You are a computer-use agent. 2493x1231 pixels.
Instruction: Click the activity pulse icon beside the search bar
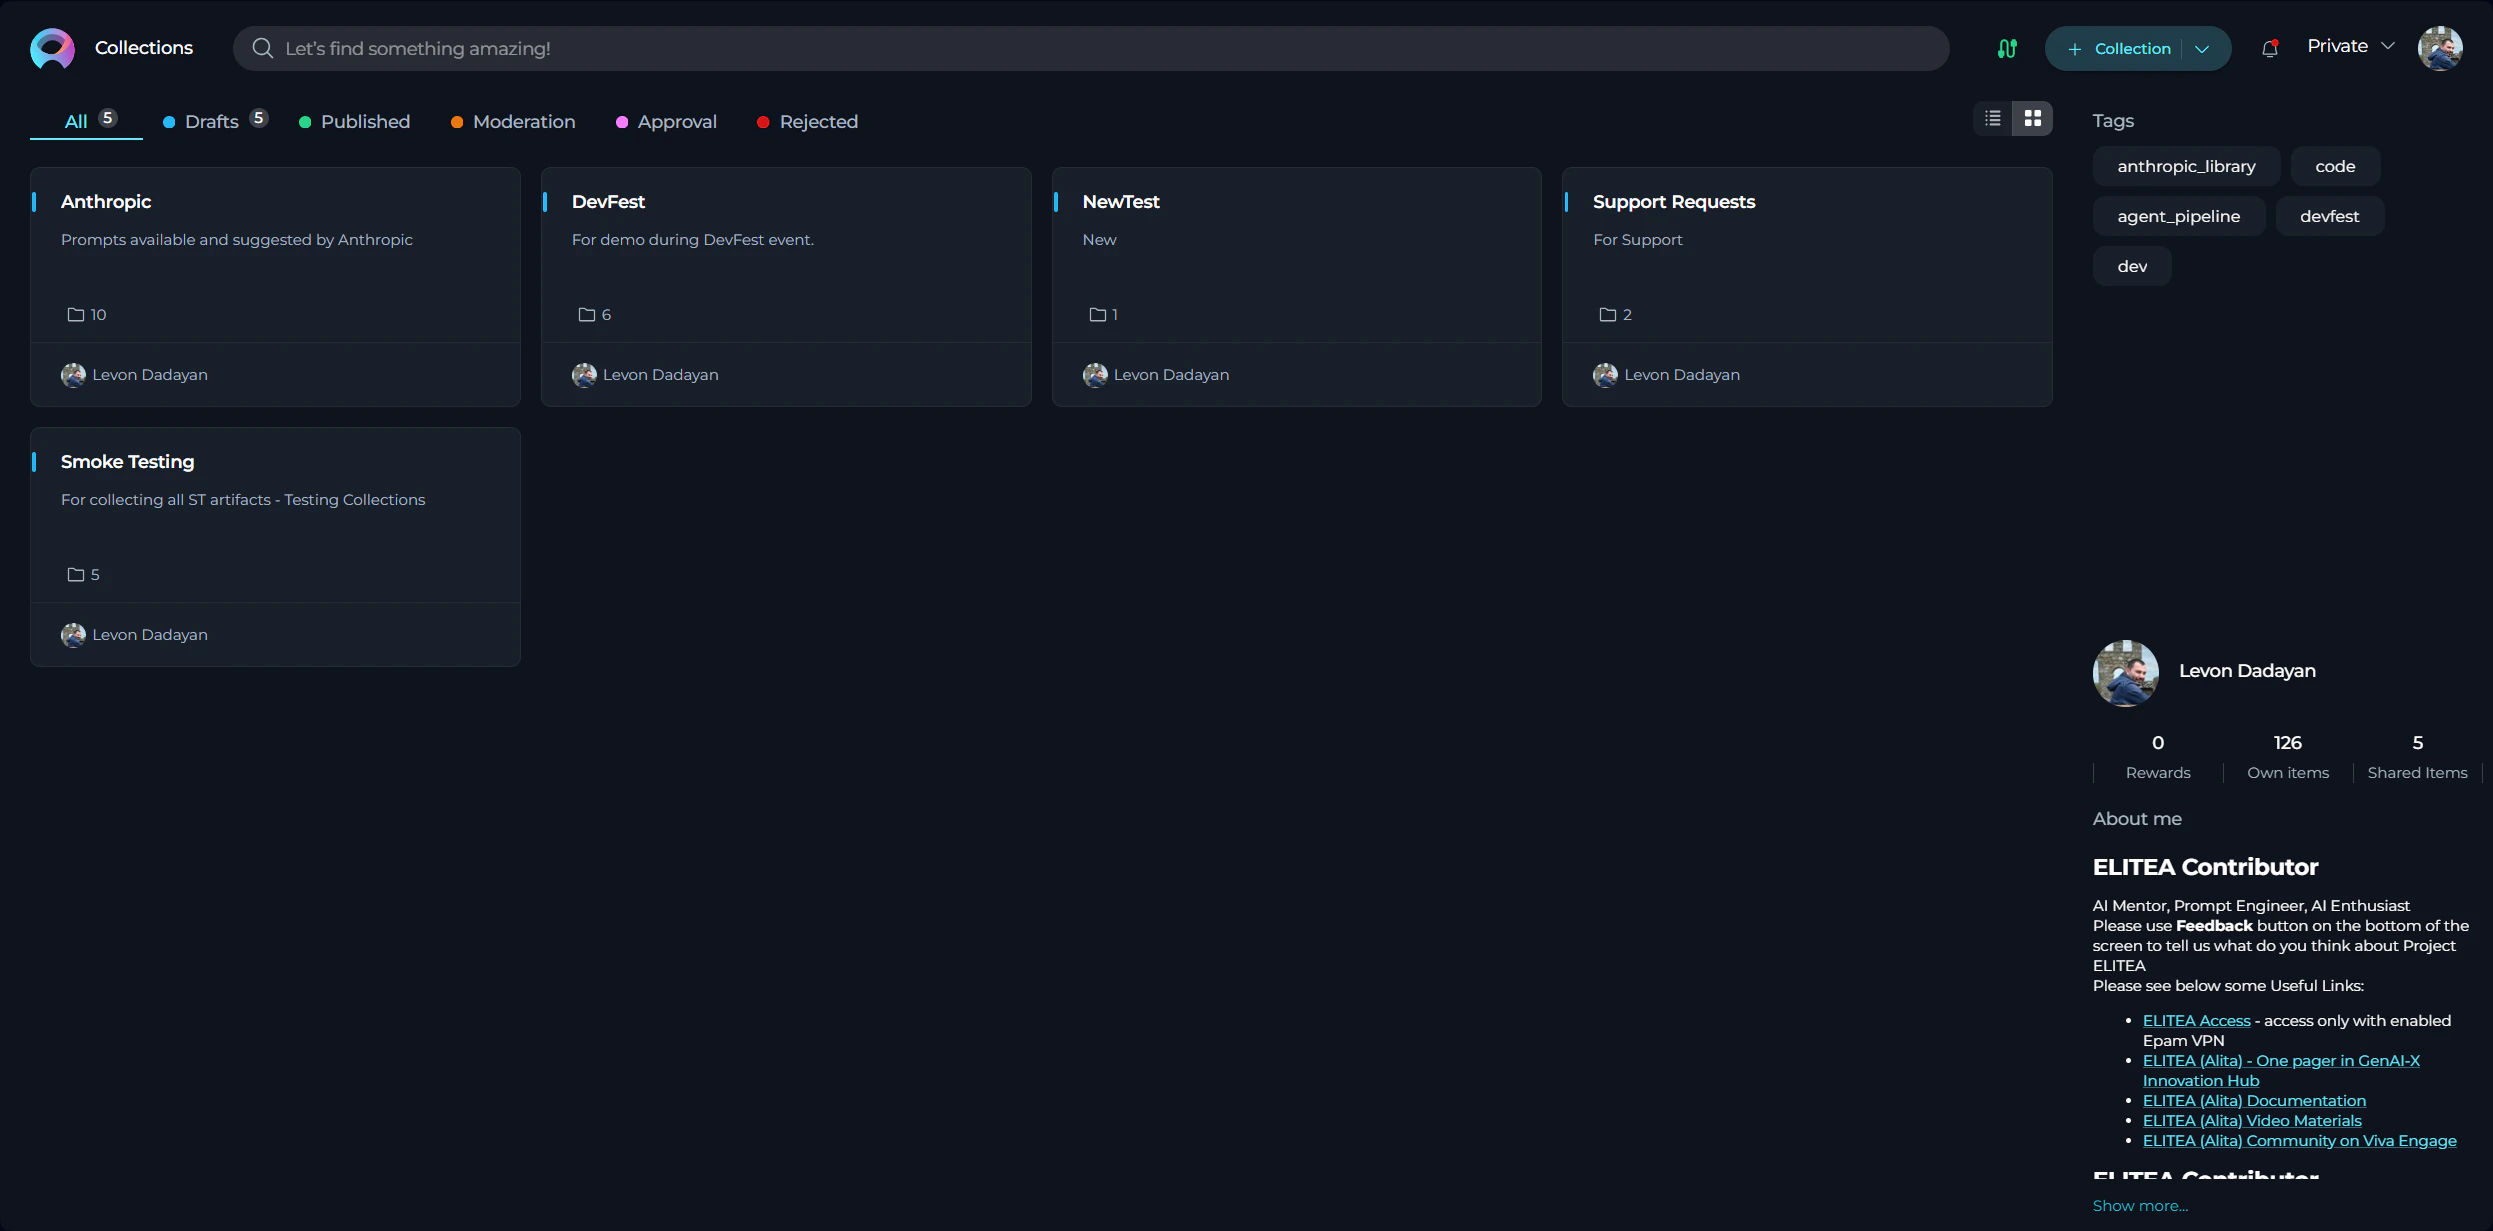click(x=2007, y=47)
